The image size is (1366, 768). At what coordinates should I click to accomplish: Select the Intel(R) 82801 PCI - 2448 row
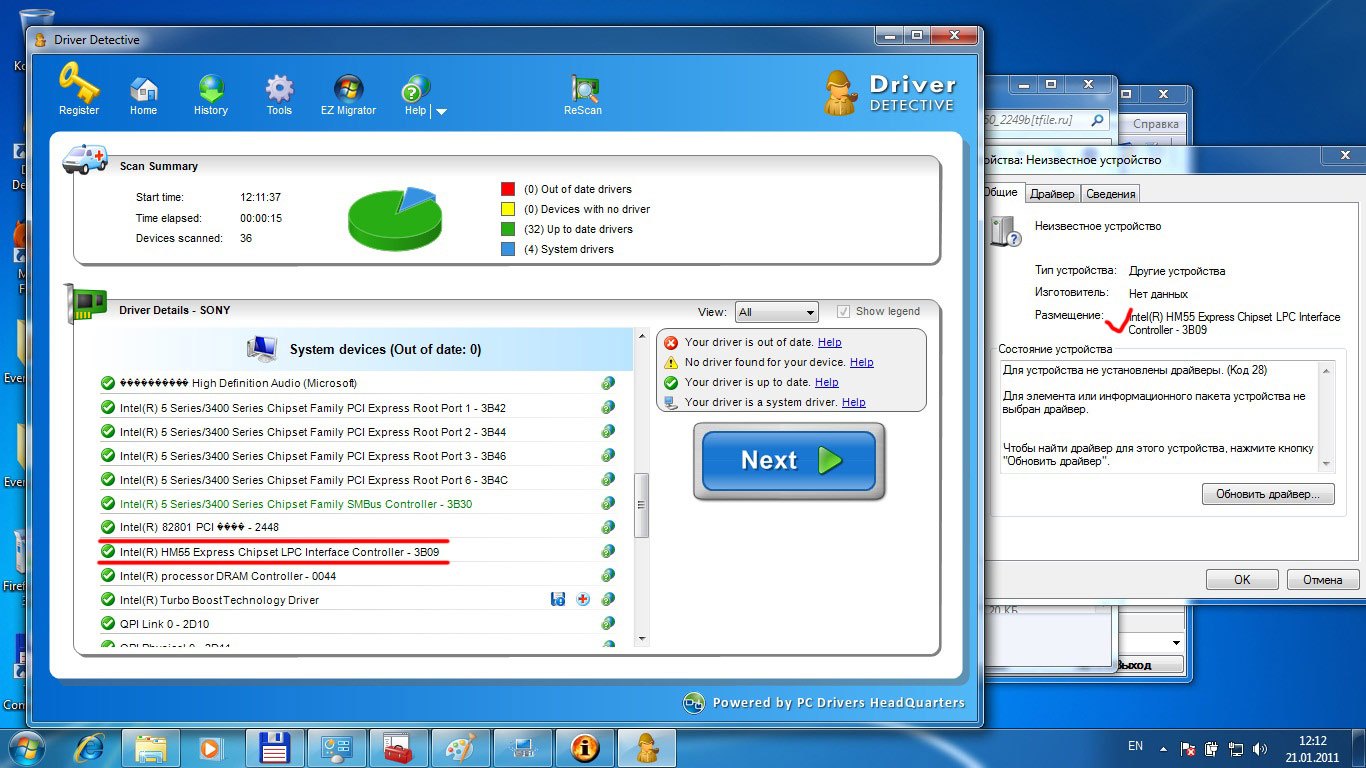(359, 527)
